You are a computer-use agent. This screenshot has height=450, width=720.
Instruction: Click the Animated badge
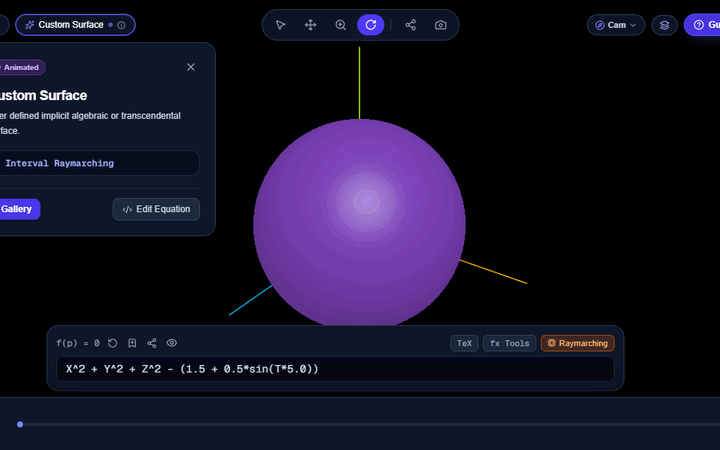tap(21, 67)
